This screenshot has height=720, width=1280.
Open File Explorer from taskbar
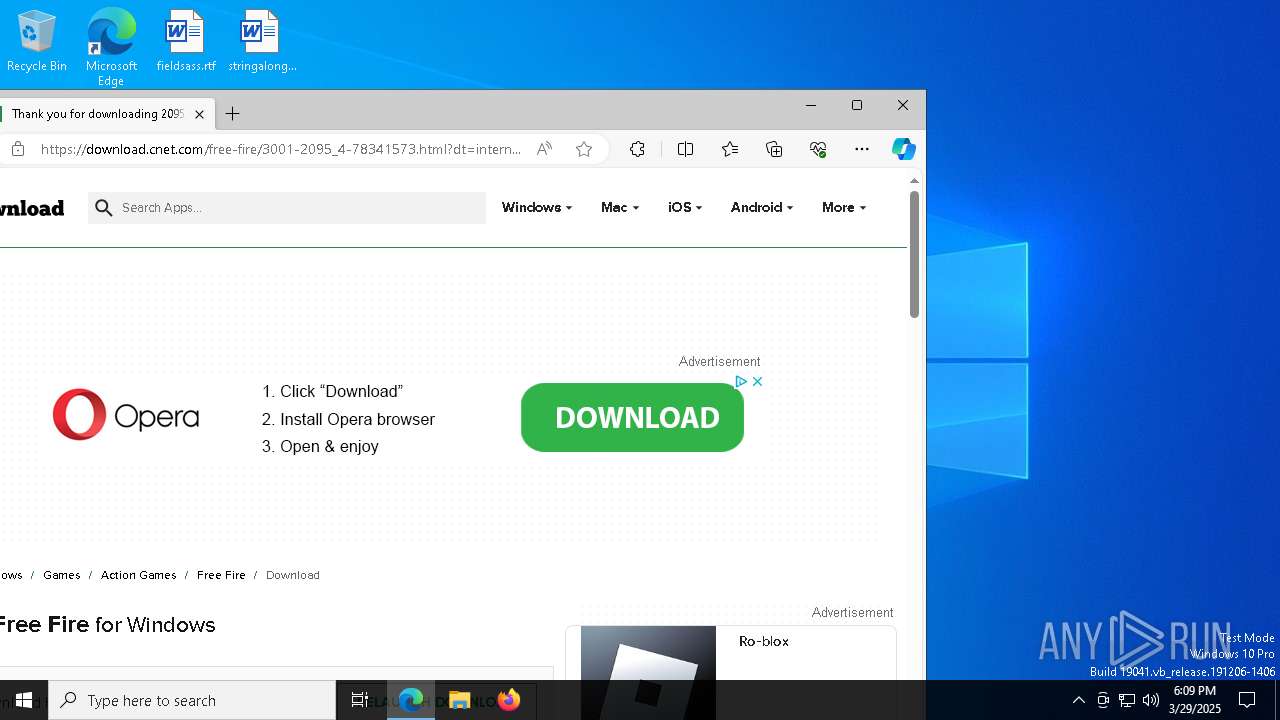tap(460, 700)
